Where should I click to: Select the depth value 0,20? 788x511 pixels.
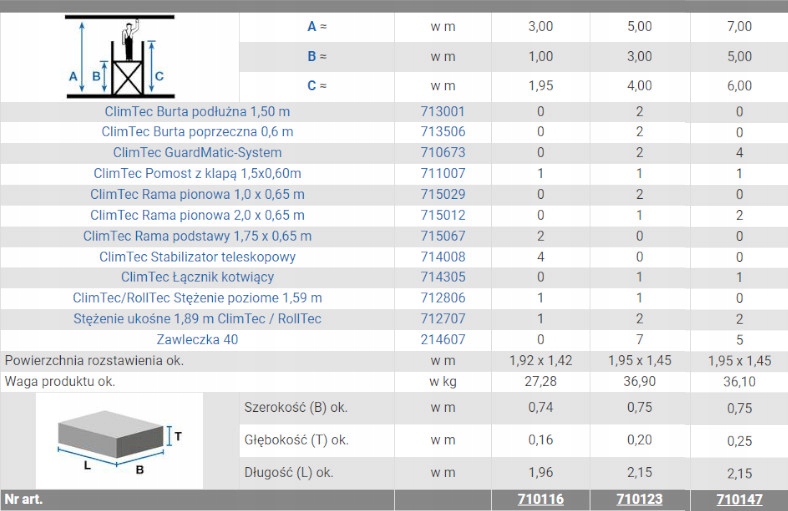(639, 440)
